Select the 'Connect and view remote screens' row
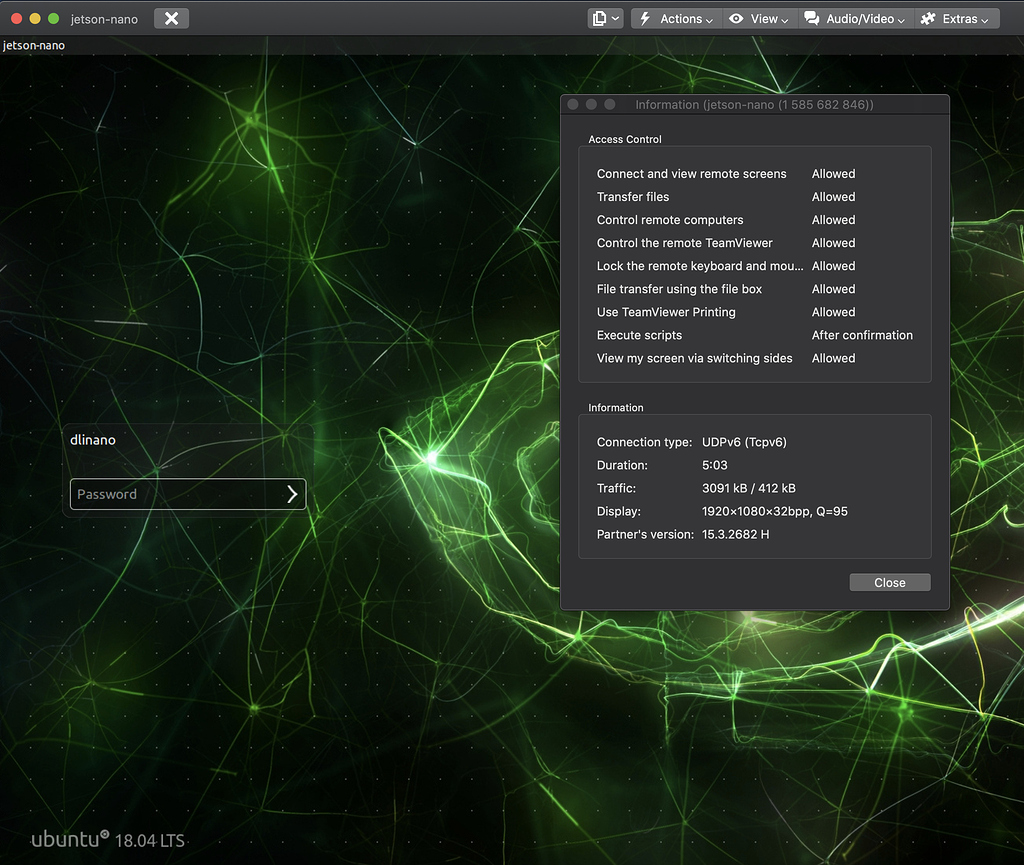This screenshot has height=865, width=1024. tap(754, 174)
